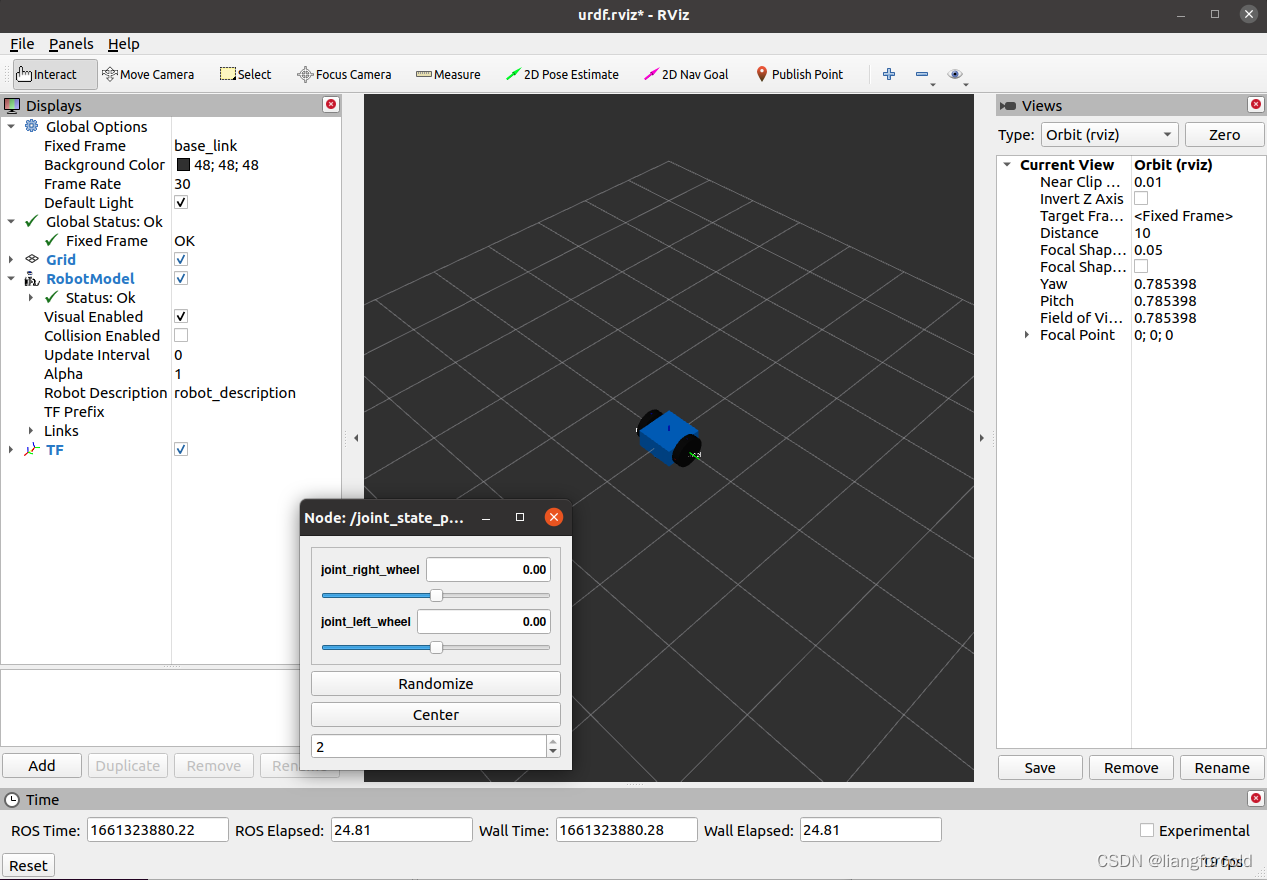This screenshot has height=880, width=1267.
Task: Toggle the Focal Shape Fixed Size checkbox
Action: click(x=1141, y=267)
